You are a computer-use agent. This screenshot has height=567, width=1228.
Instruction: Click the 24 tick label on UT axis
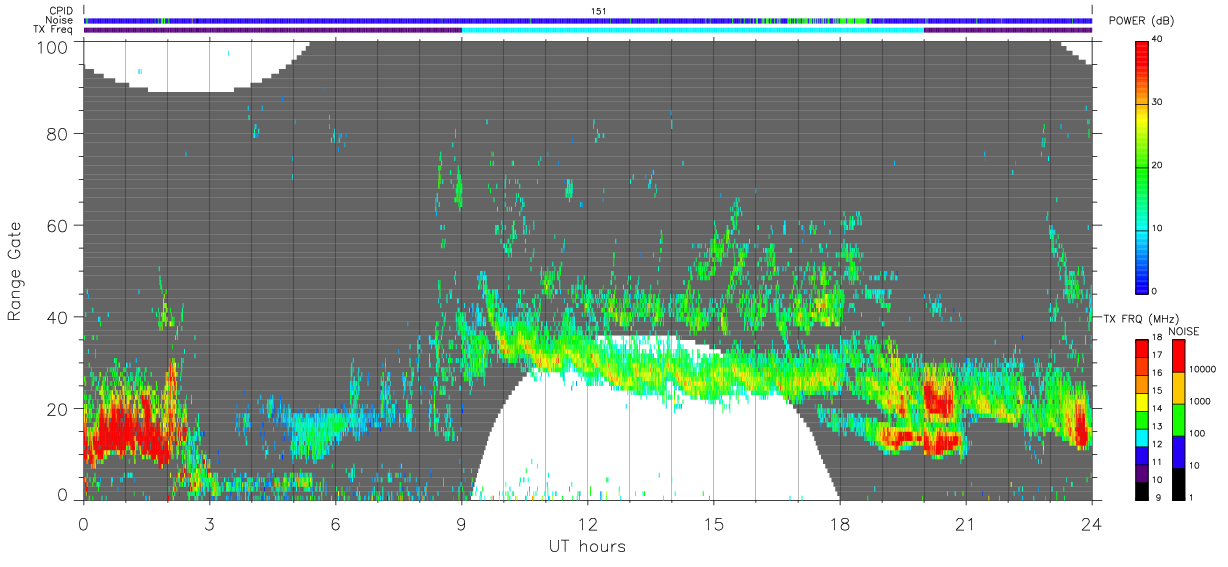click(1092, 524)
